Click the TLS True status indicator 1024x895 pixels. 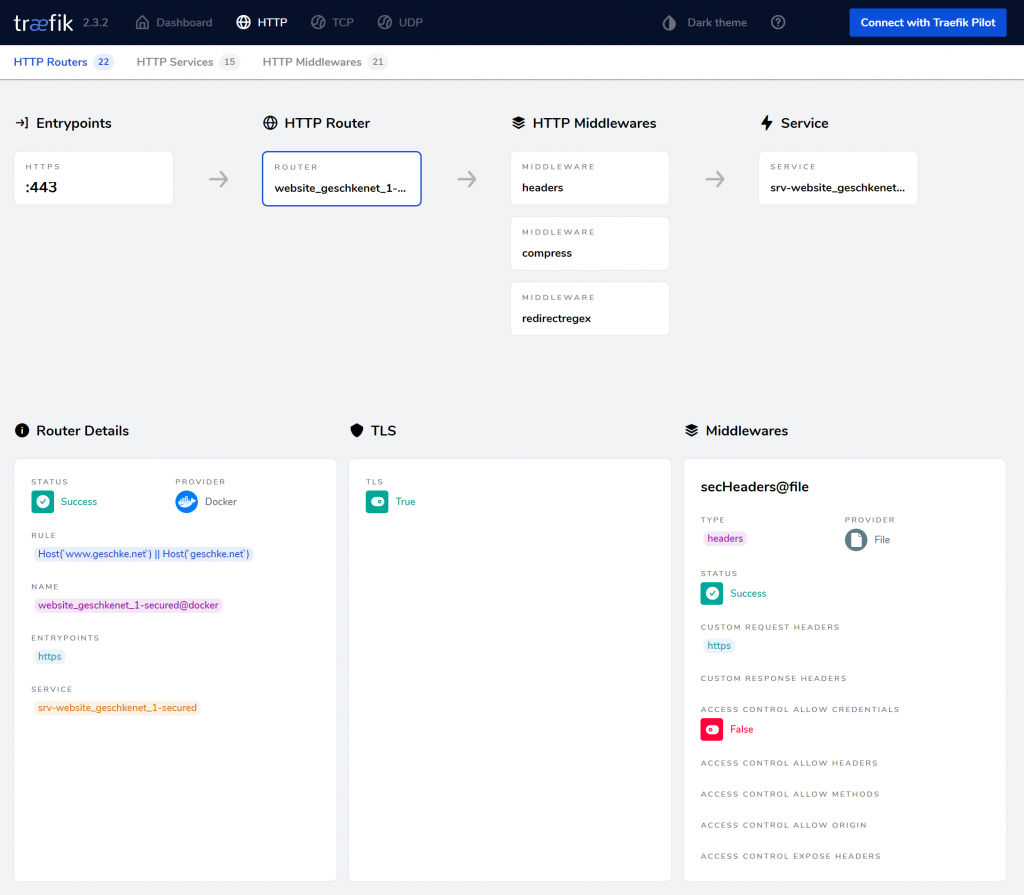379,501
